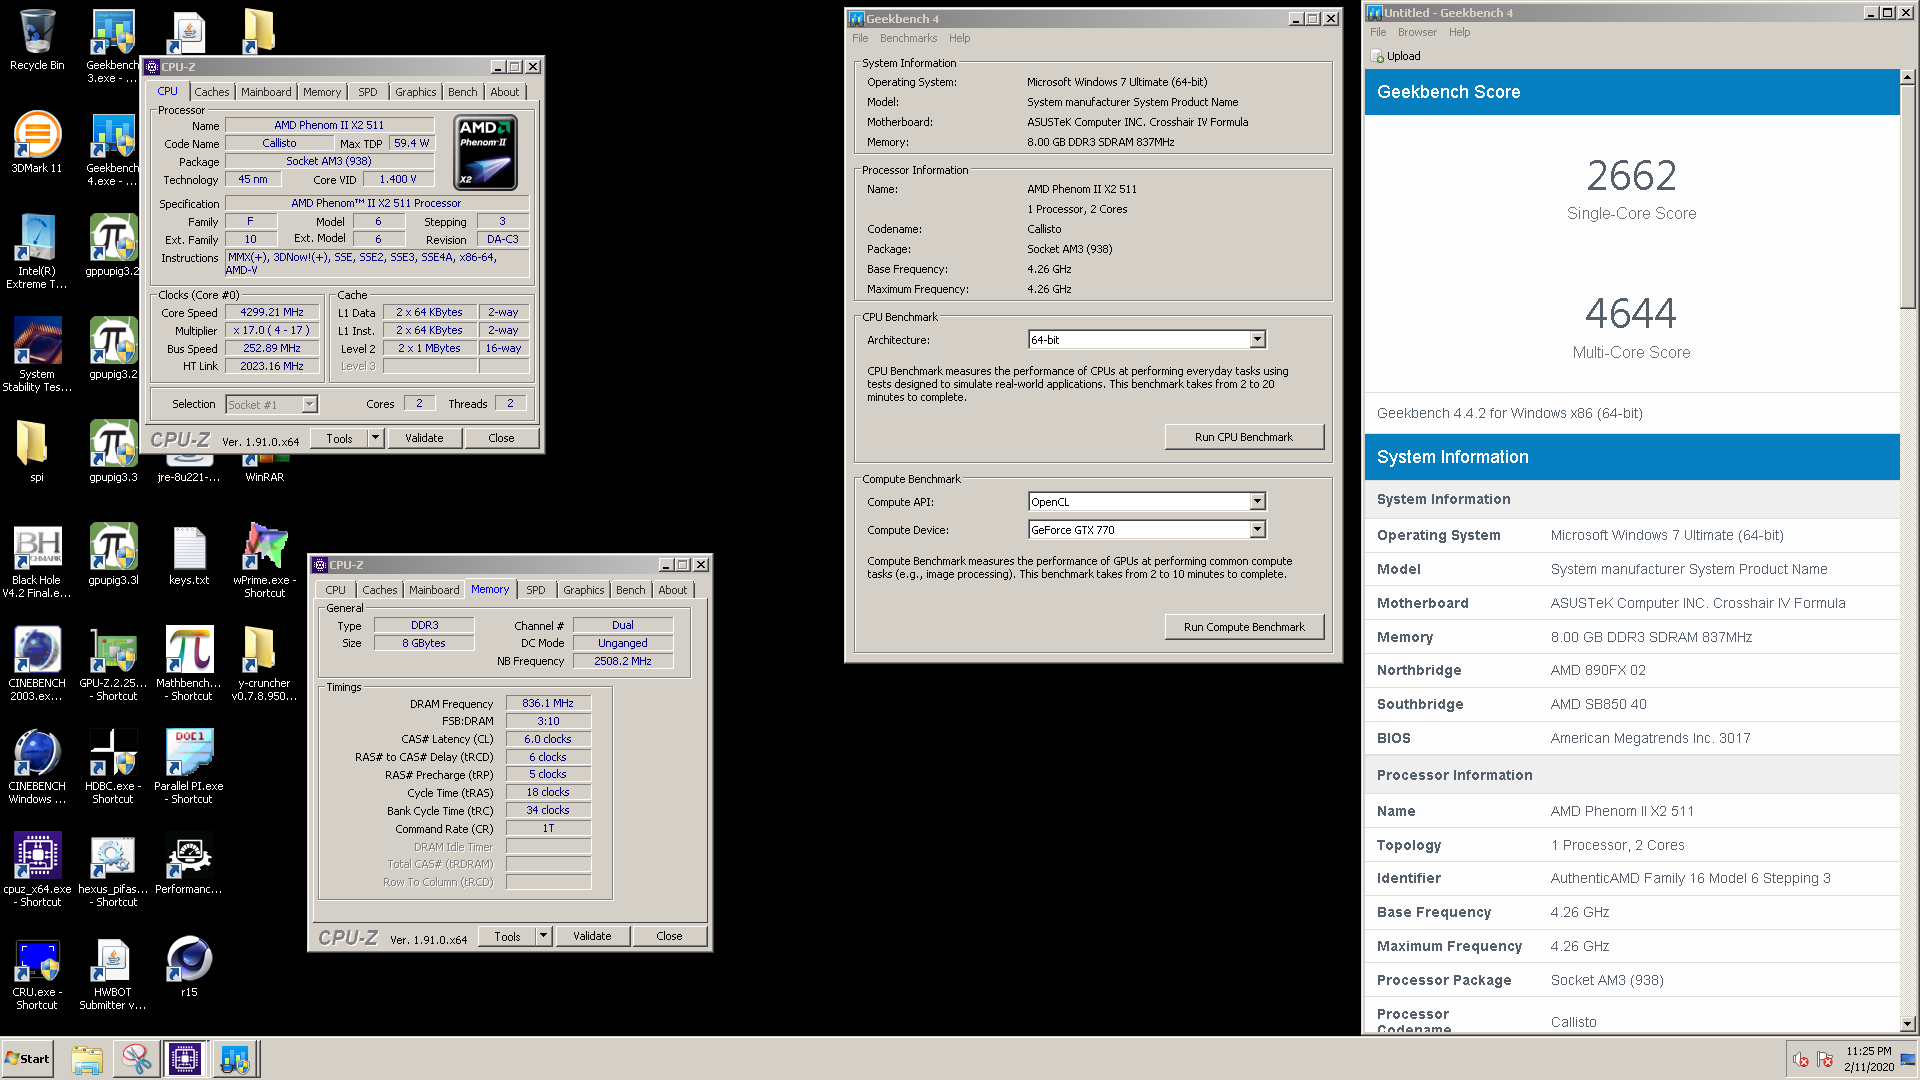Switch to About tab in the Memory tab's CPU-Z window

click(x=672, y=590)
